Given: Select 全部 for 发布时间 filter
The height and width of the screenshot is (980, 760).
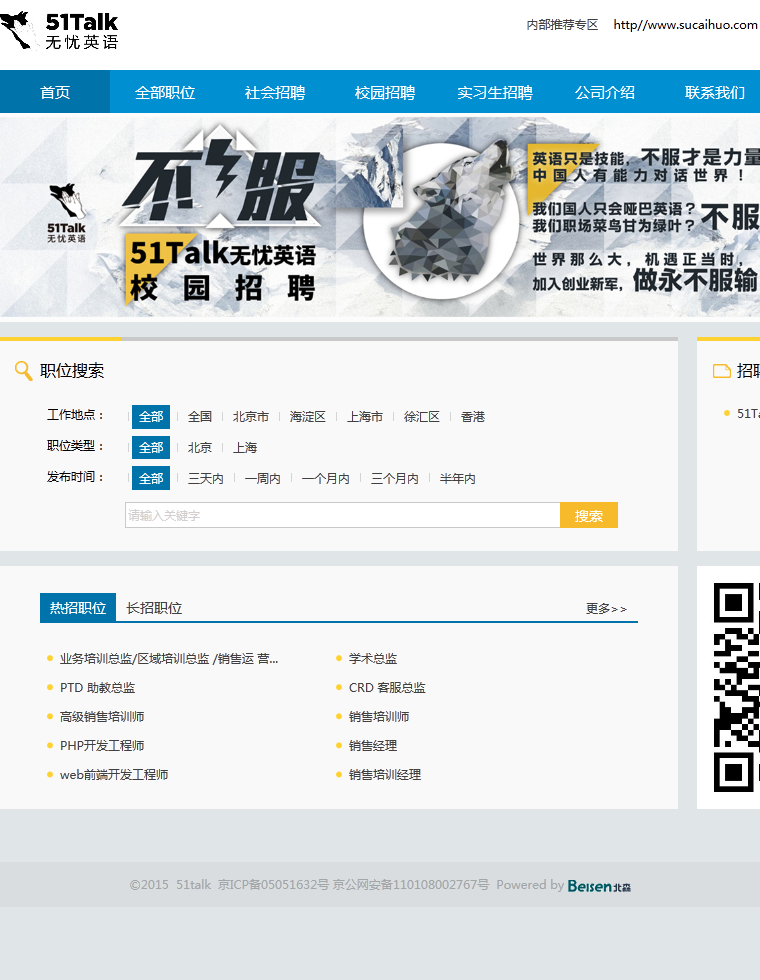Looking at the screenshot, I should pos(151,478).
